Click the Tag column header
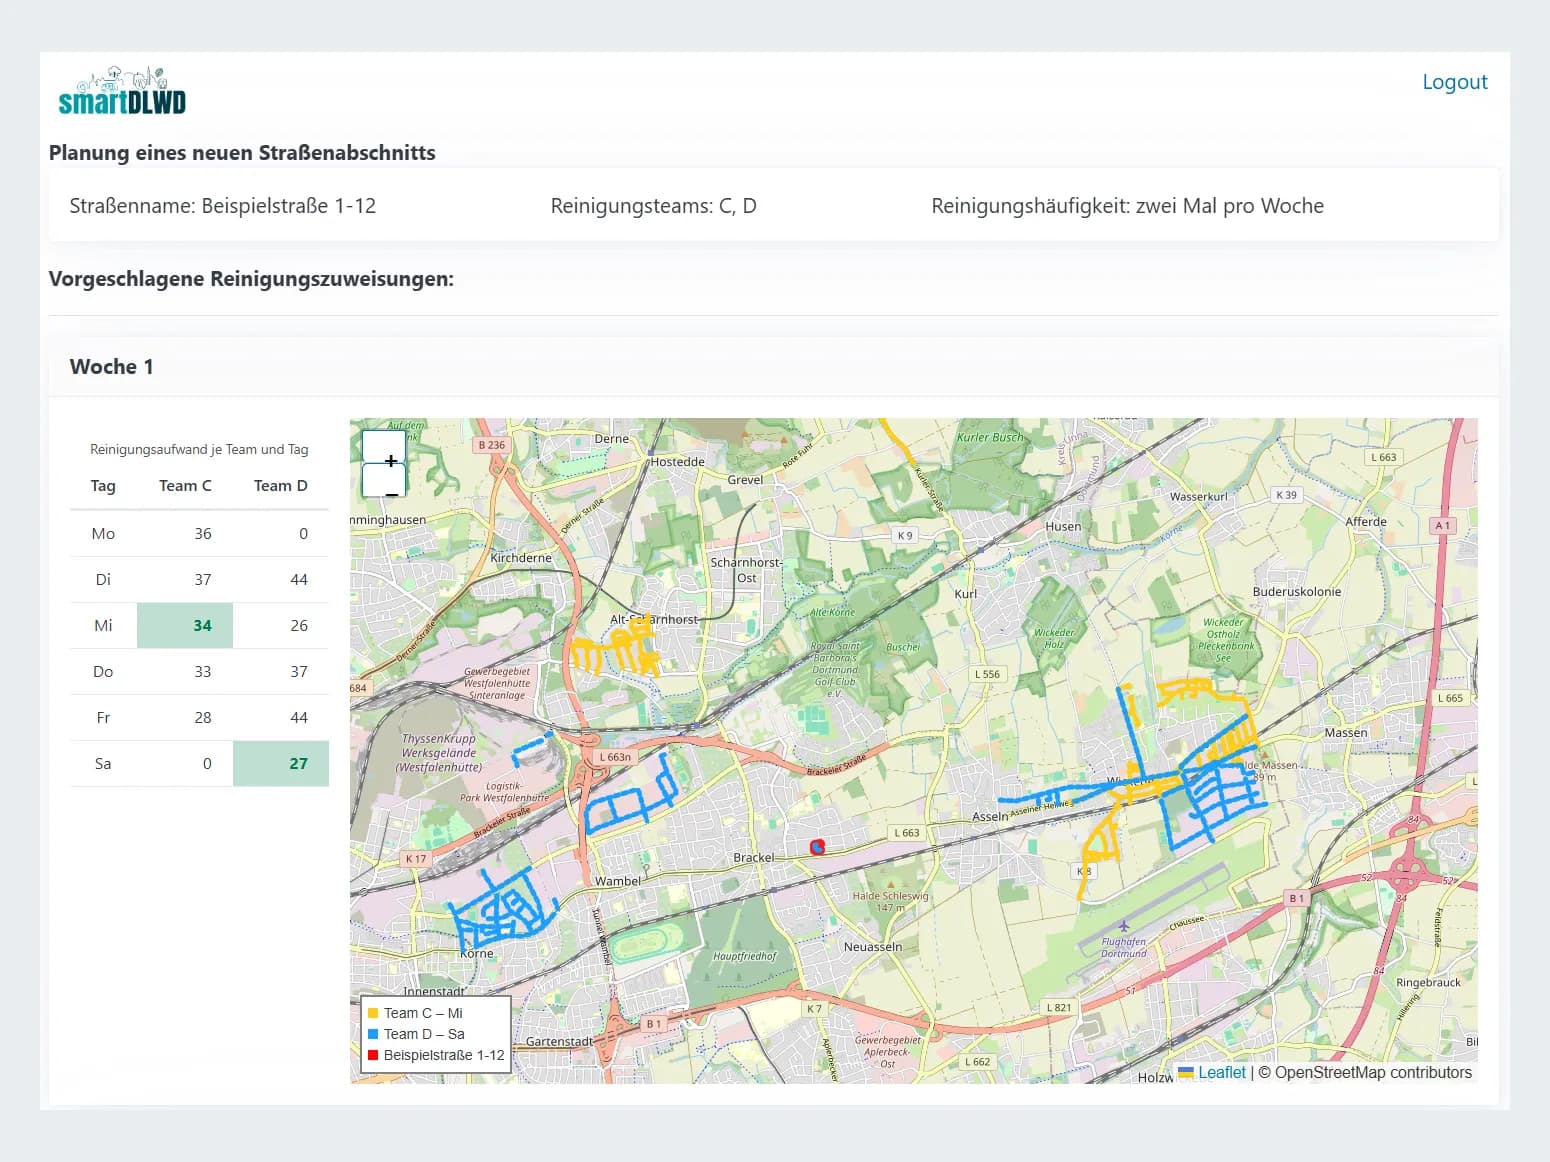1550x1162 pixels. click(103, 486)
